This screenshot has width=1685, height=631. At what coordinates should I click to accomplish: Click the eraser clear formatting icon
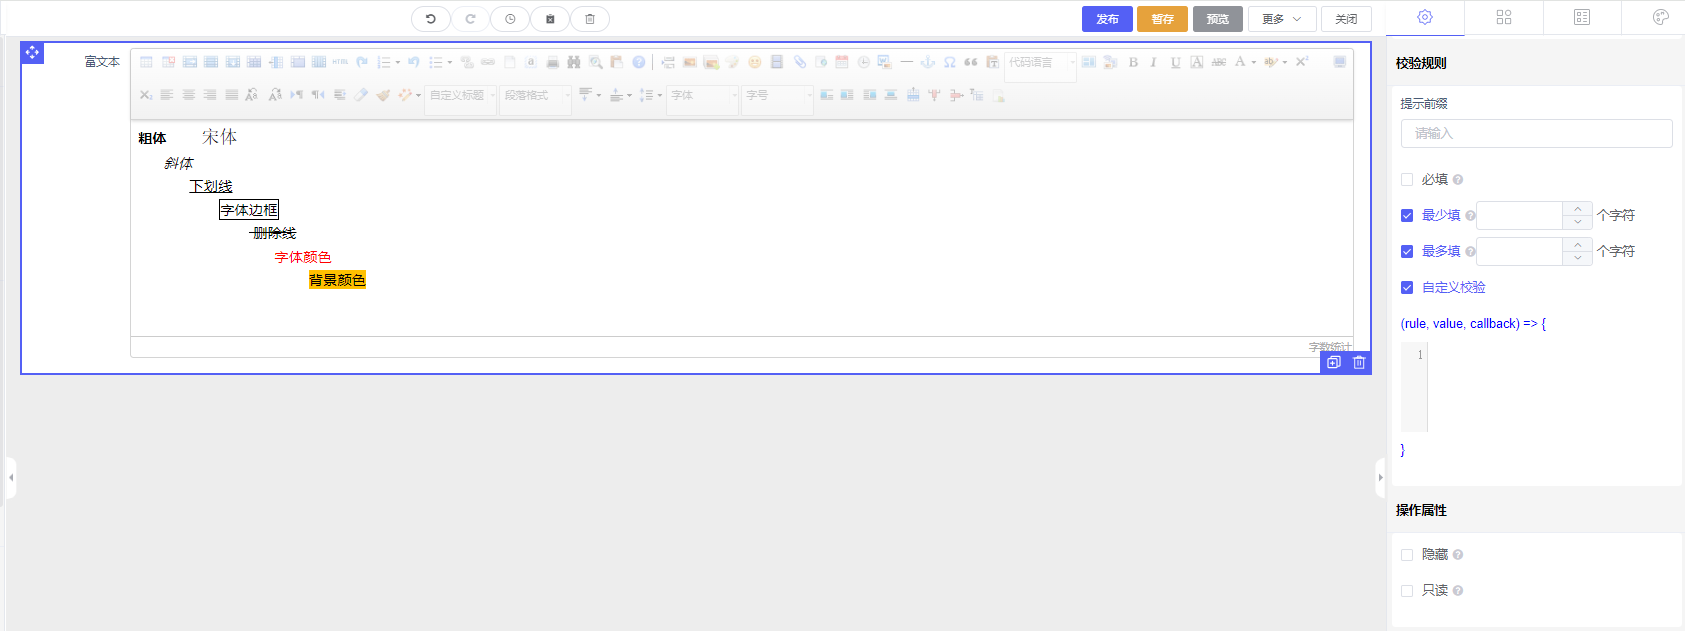coord(361,95)
